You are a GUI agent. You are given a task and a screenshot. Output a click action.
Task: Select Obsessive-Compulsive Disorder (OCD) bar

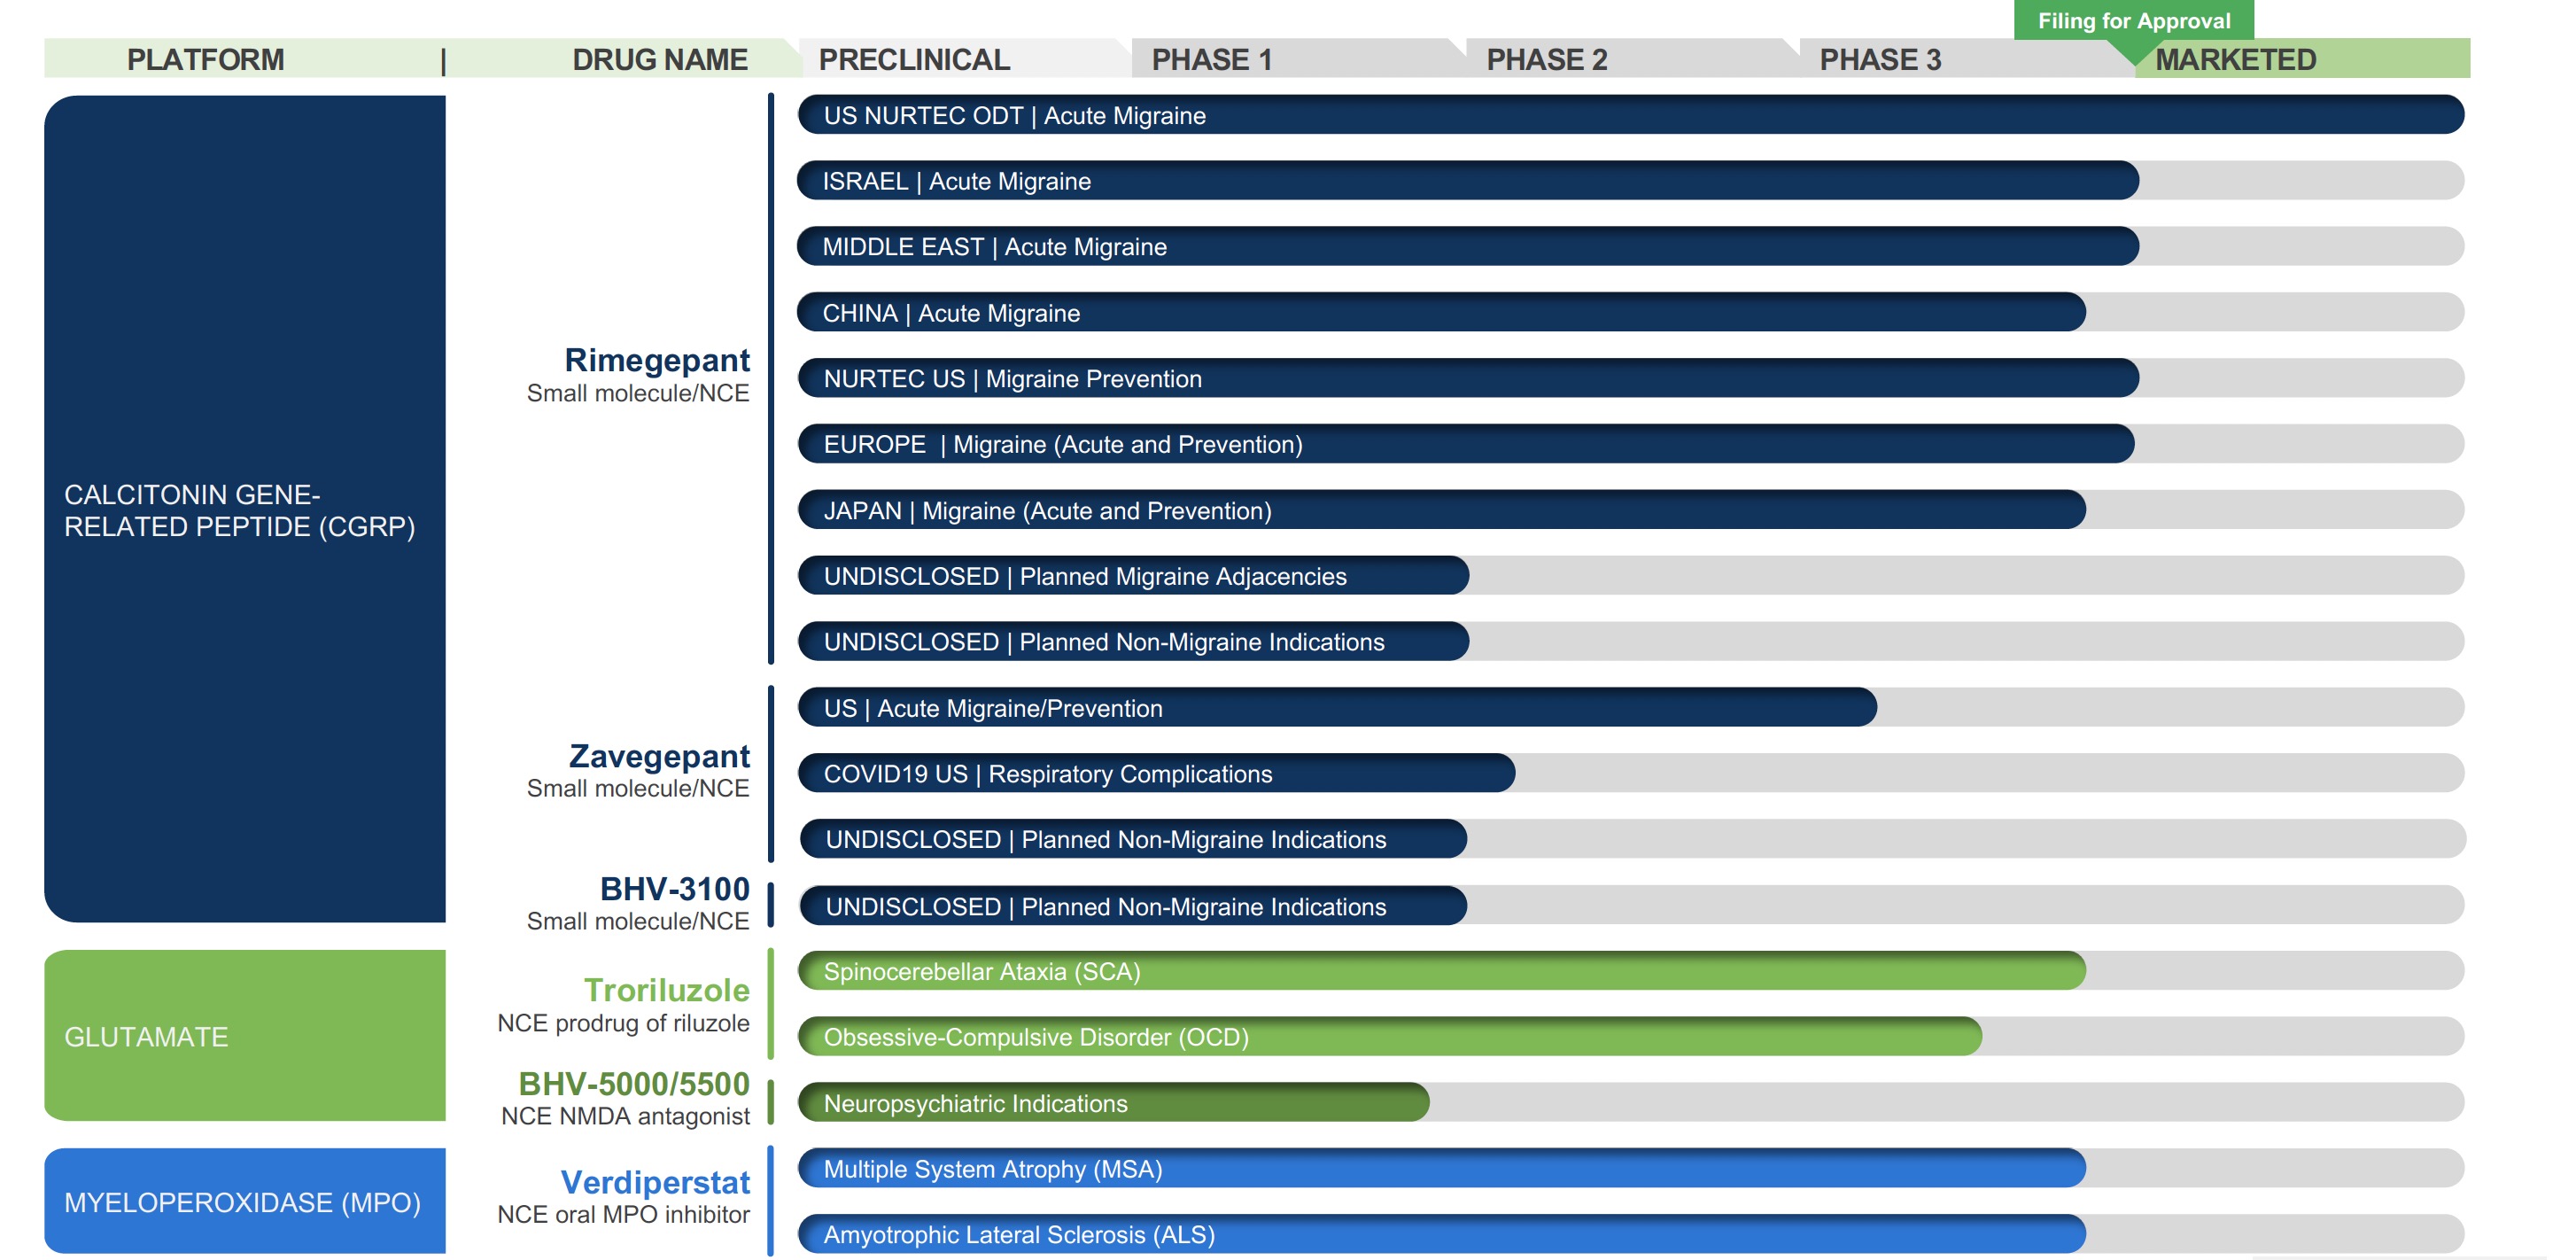coord(1390,1037)
